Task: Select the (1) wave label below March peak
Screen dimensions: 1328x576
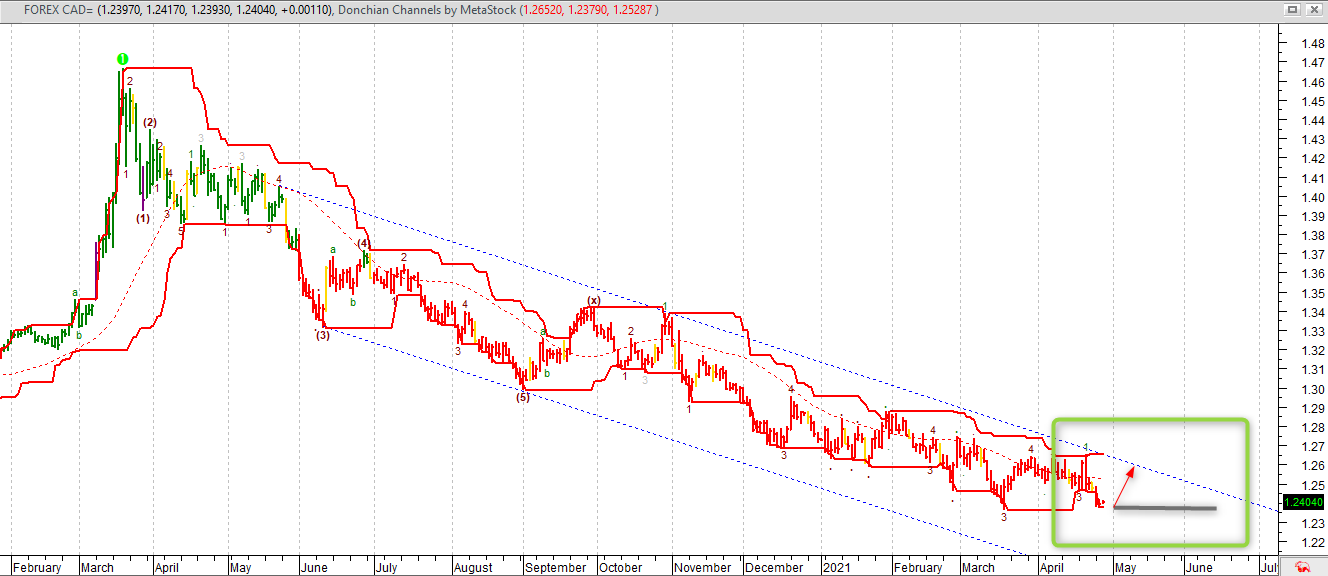Action: 142,218
